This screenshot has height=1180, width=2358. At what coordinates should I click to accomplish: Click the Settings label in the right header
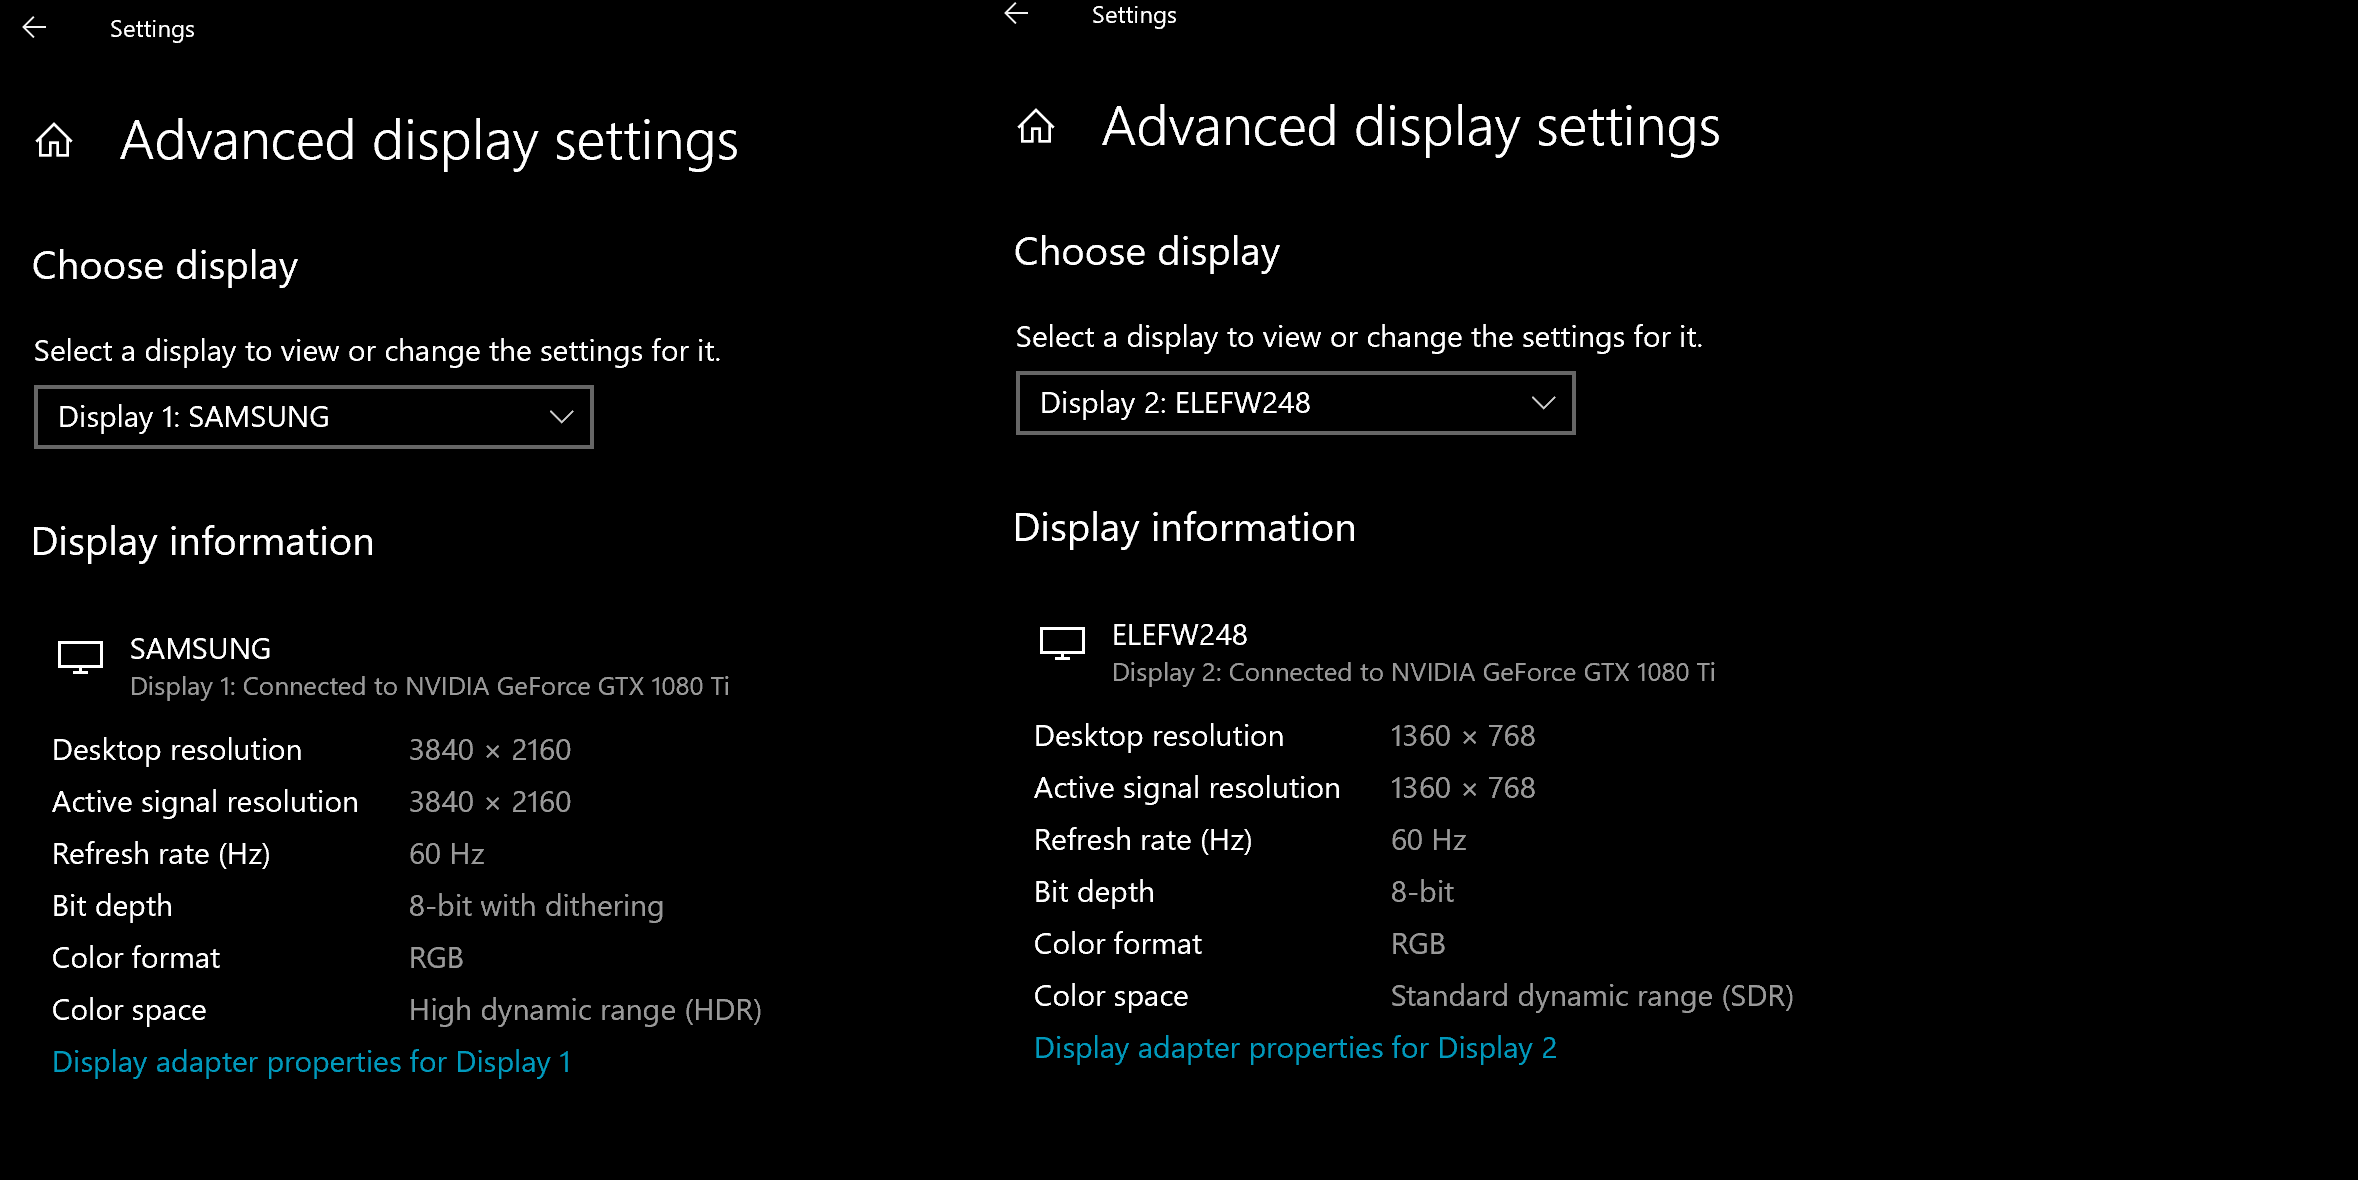pos(1134,14)
